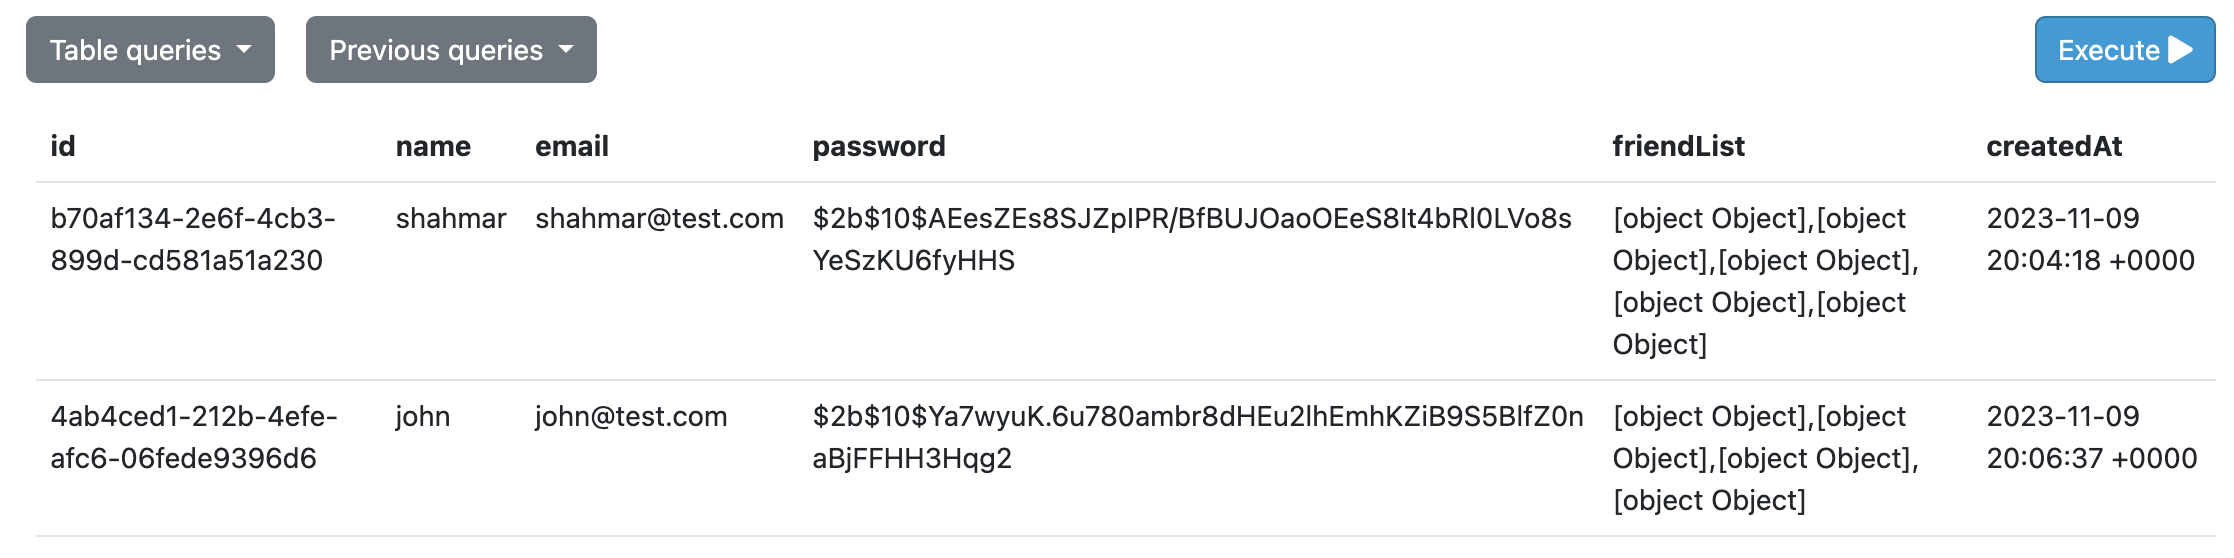Click john's password hash cell
Image resolution: width=2234 pixels, height=558 pixels.
click(x=1198, y=437)
